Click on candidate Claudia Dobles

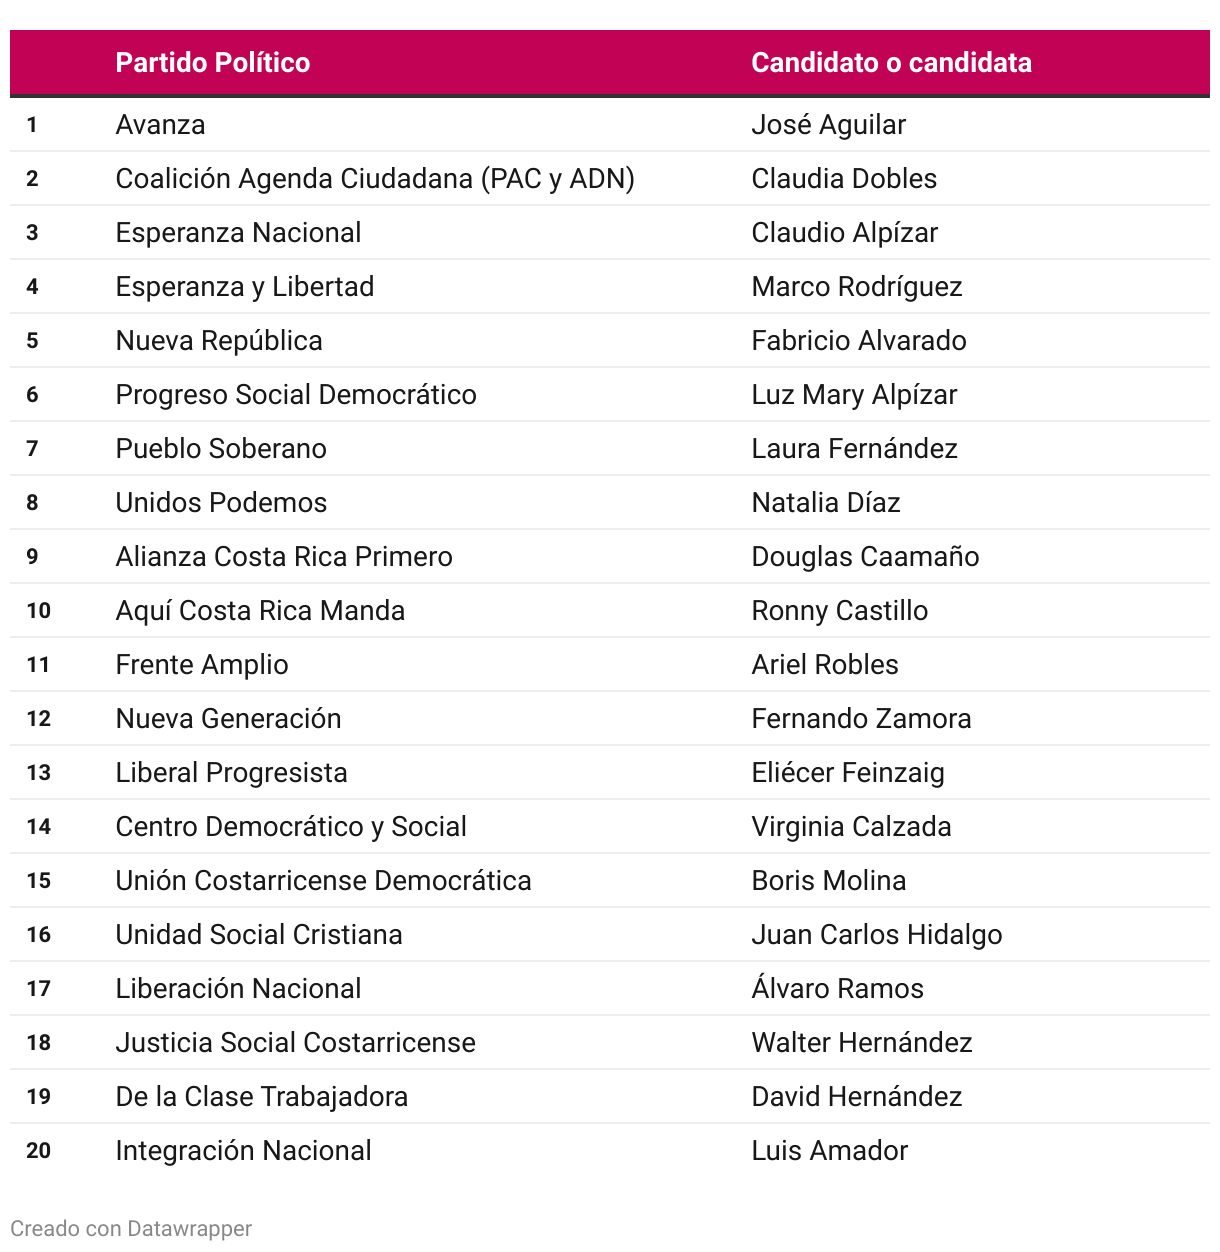click(844, 179)
